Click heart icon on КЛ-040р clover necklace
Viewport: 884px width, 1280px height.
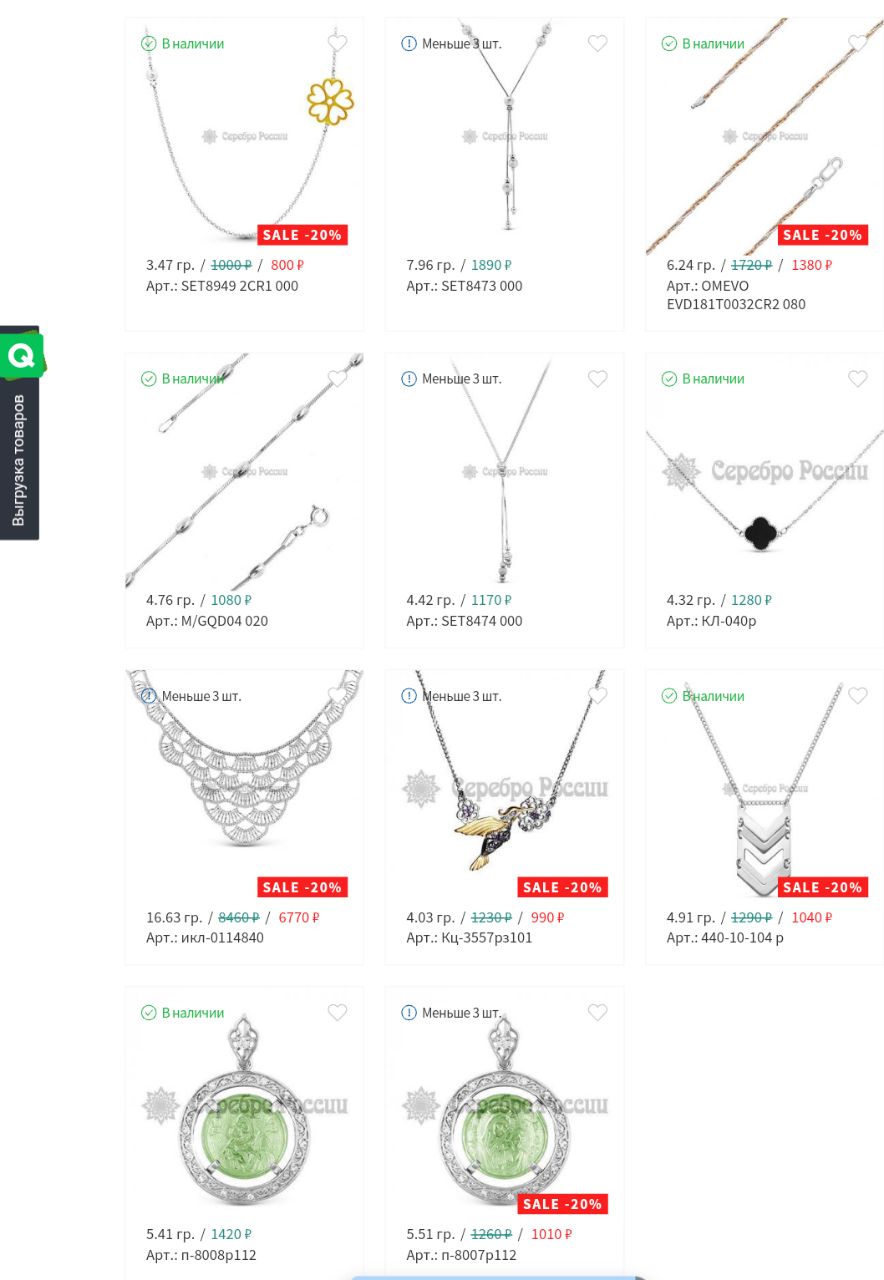point(857,378)
